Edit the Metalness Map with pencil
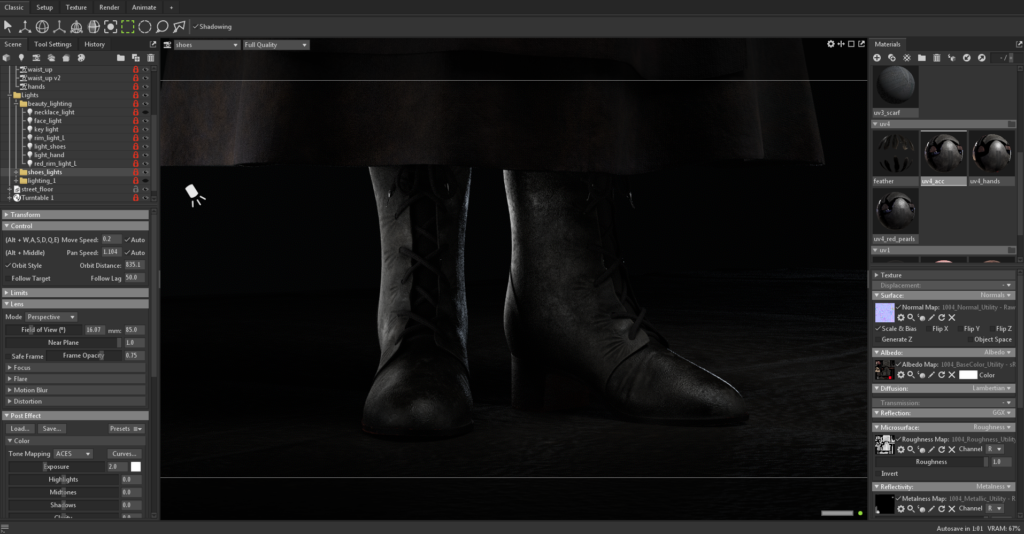The image size is (1024, 534). click(x=931, y=508)
